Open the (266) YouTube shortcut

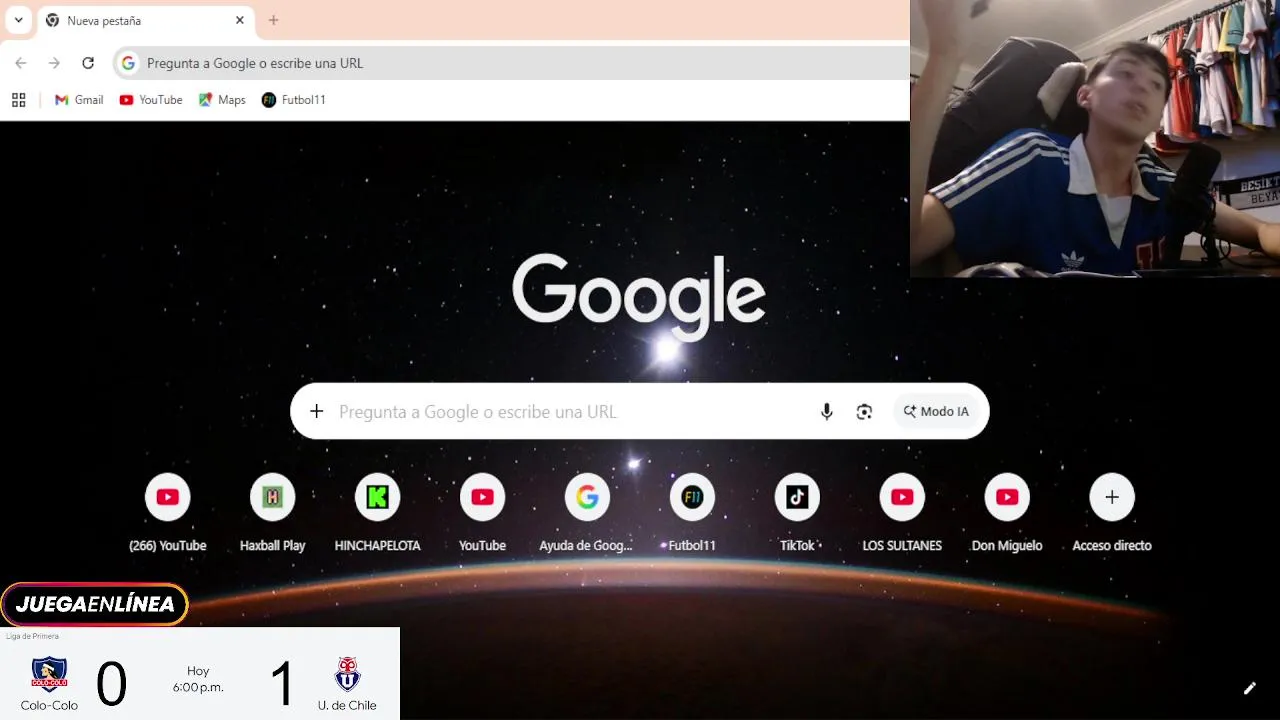(x=168, y=513)
